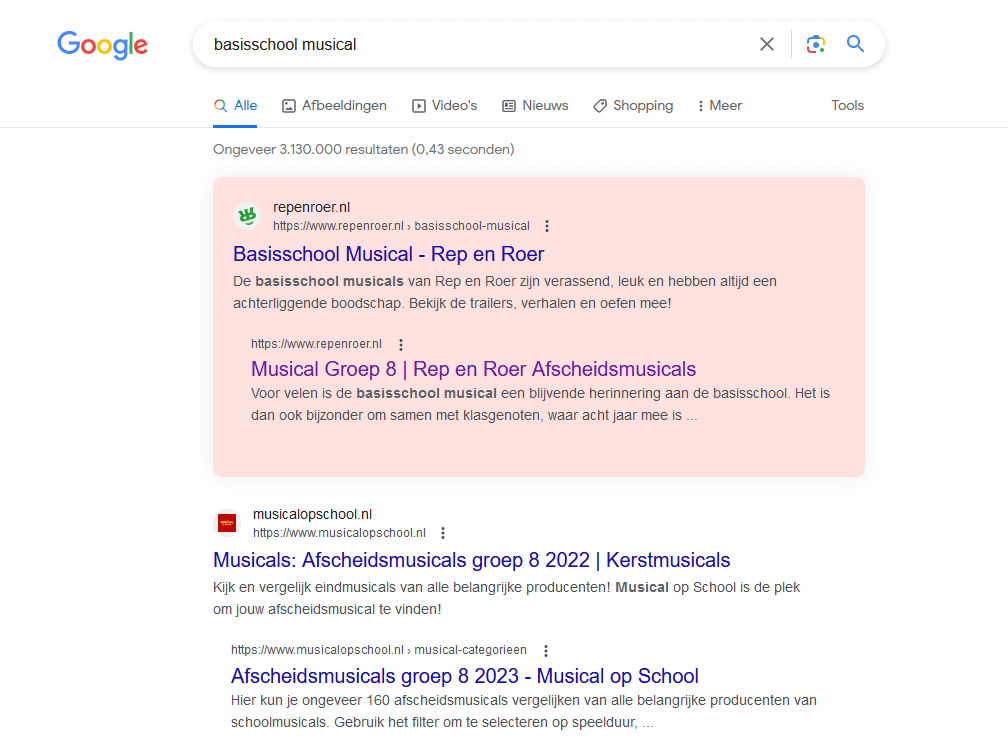
Task: Click the musicalopschool.nl site favicon
Action: 227,523
